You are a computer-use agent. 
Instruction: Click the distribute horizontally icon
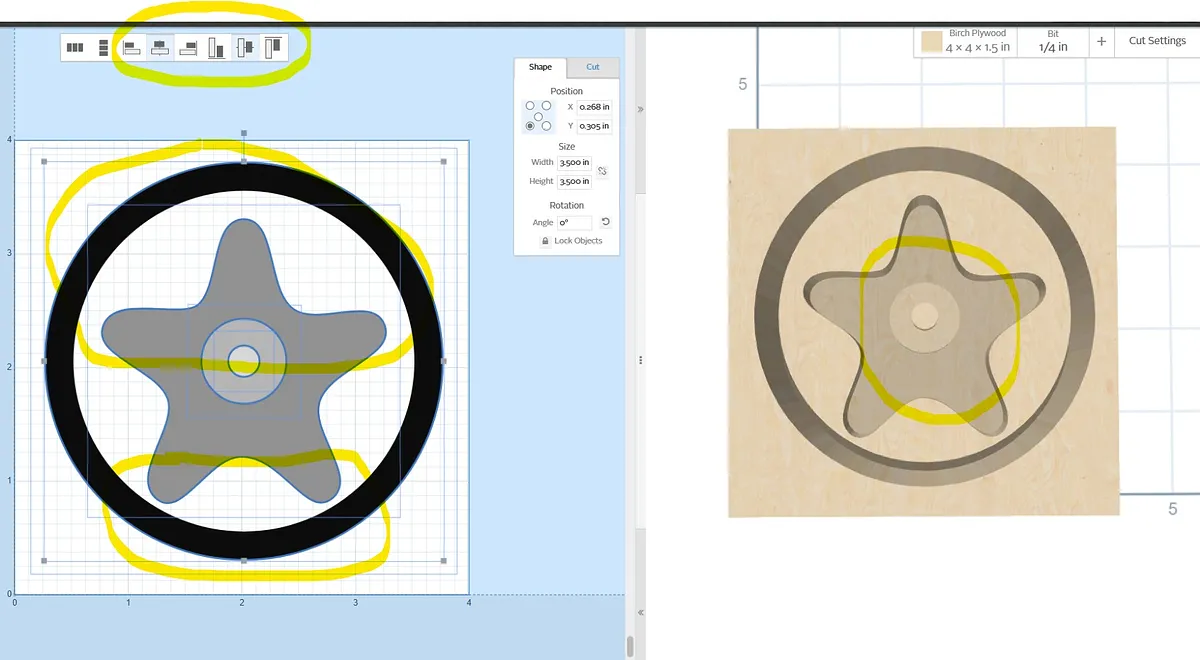coord(75,47)
